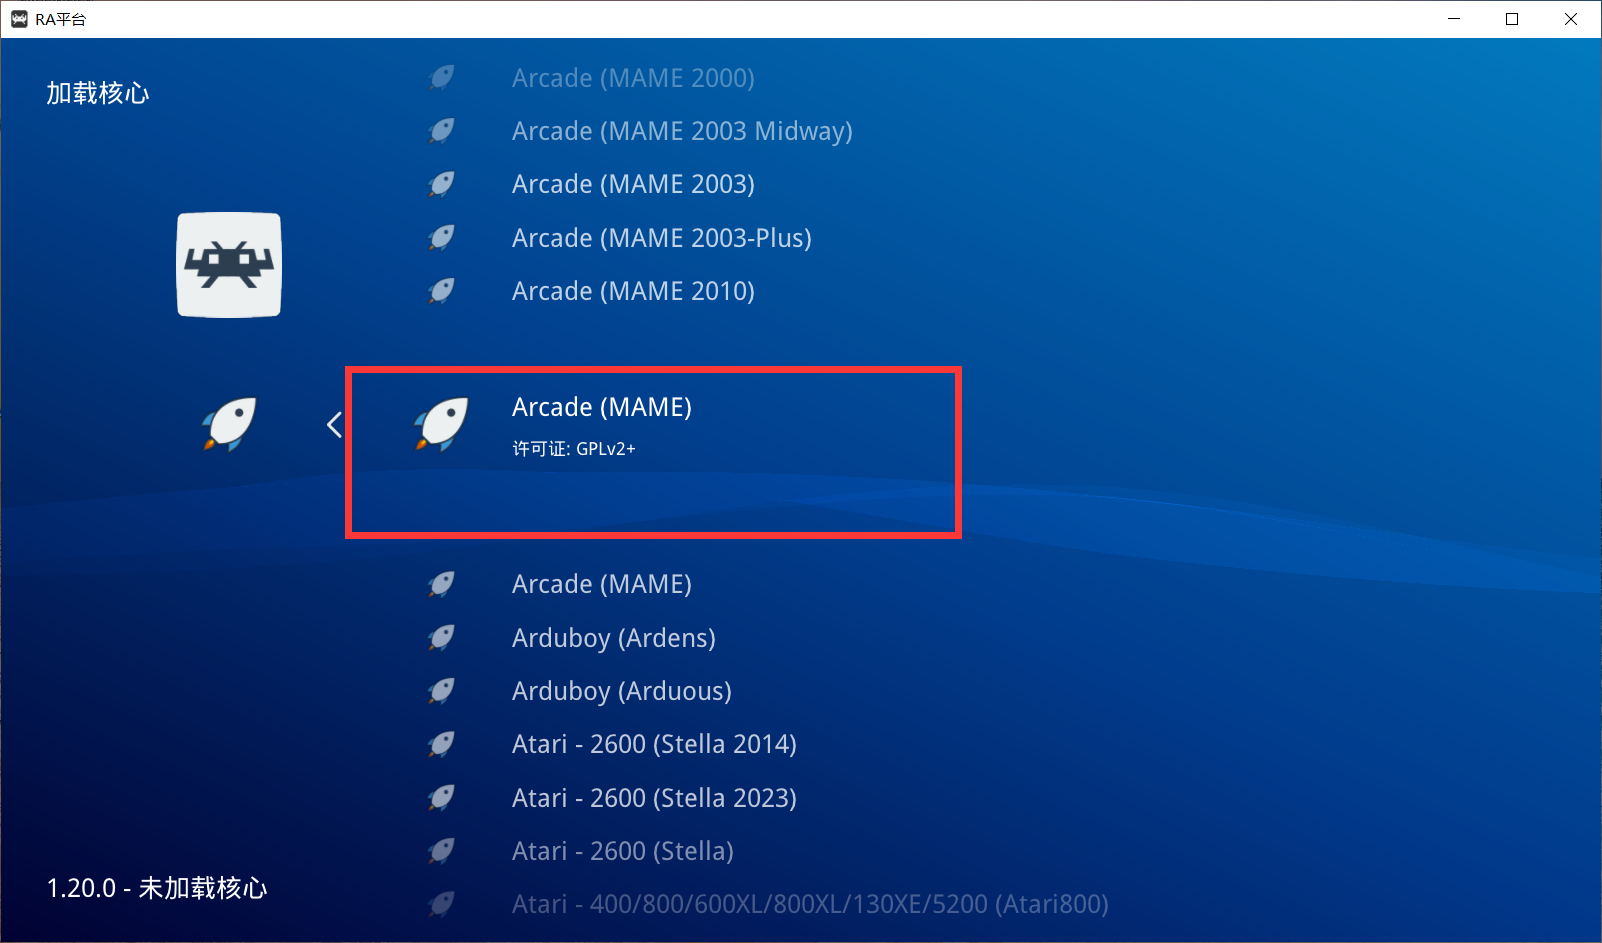Select core Arcade (MAME 2003)
The width and height of the screenshot is (1602, 943).
click(633, 184)
